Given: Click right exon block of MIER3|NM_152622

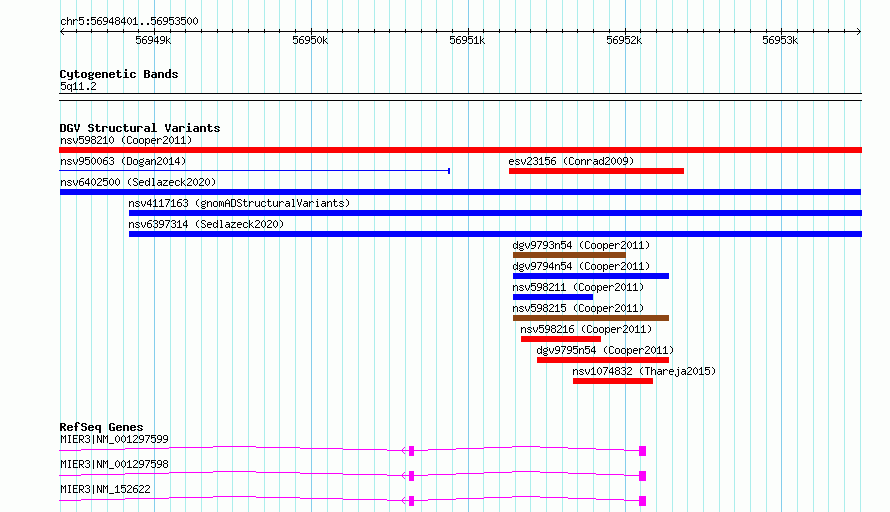Looking at the screenshot, I should point(643,501).
